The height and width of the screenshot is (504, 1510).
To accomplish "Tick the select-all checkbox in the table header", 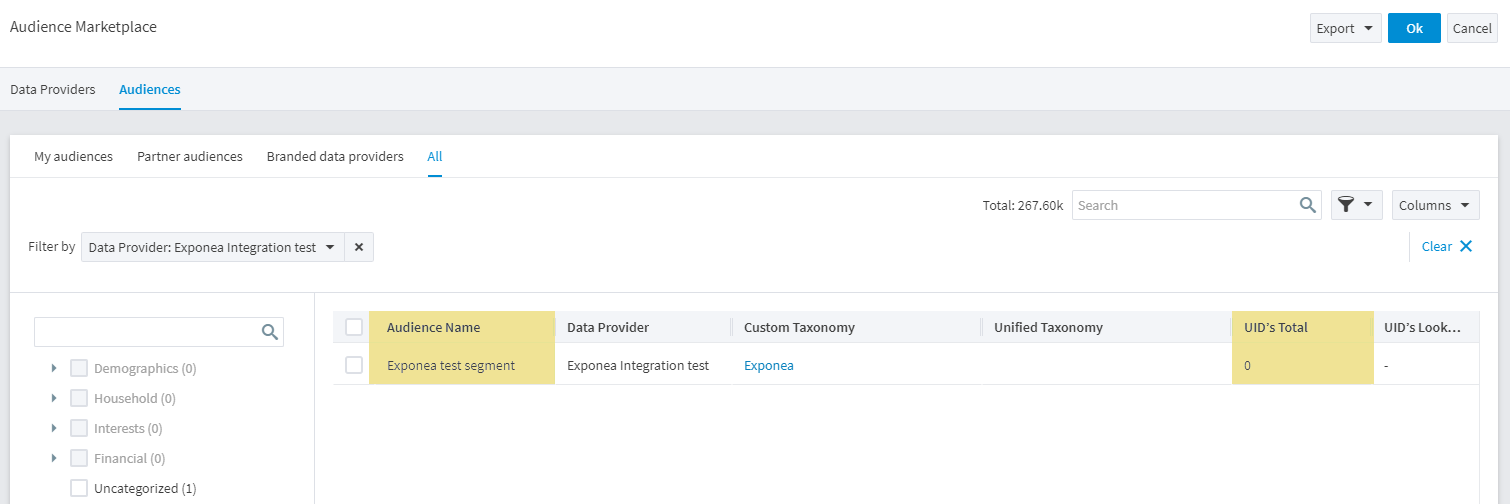I will 354,327.
